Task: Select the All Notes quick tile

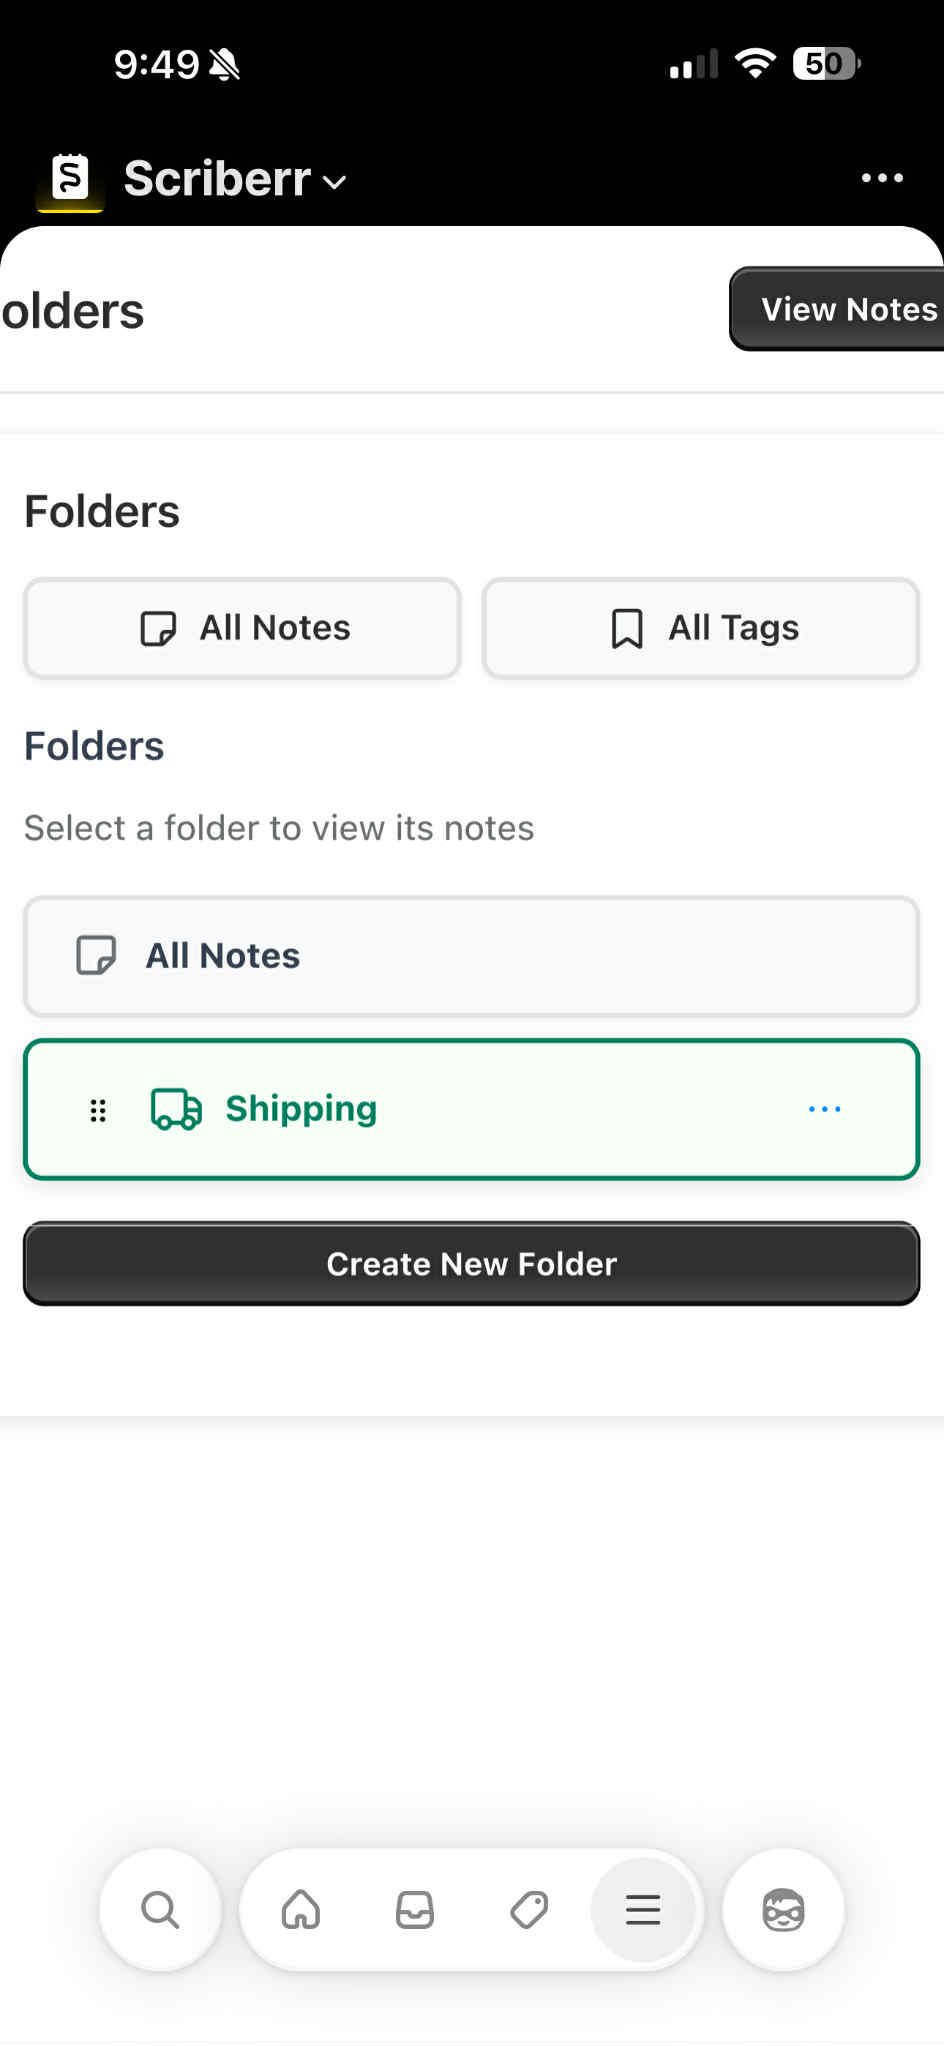Action: [x=242, y=628]
